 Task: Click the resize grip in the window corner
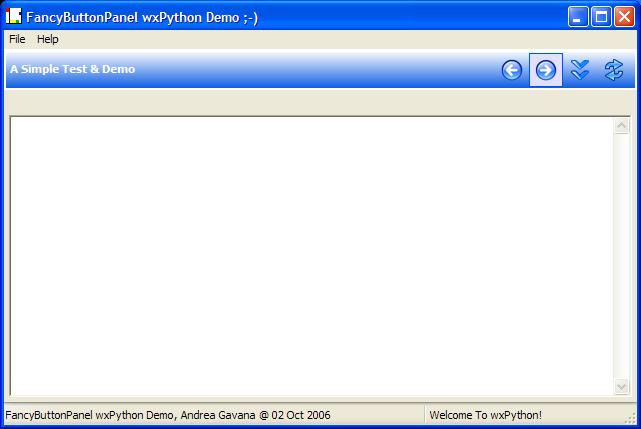click(x=632, y=421)
